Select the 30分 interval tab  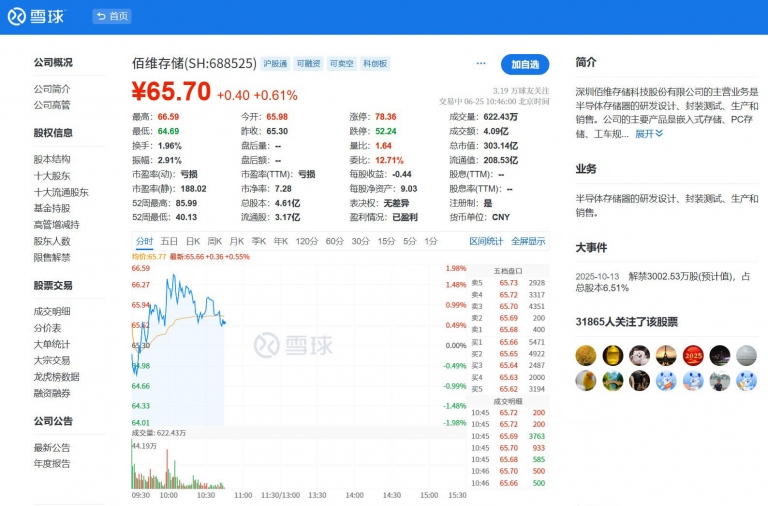360,241
